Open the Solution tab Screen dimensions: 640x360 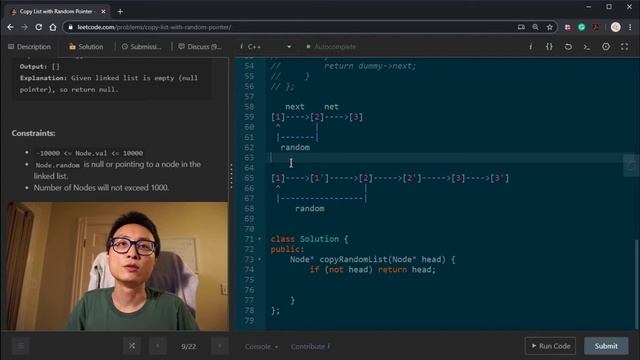point(86,47)
